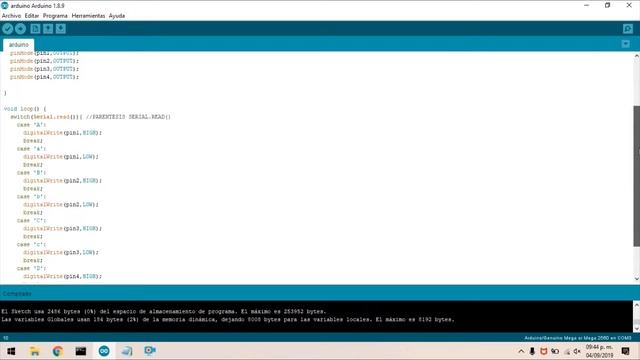Screen dimensions: 640x360
Task: Open the Editar menu
Action: (x=32, y=16)
